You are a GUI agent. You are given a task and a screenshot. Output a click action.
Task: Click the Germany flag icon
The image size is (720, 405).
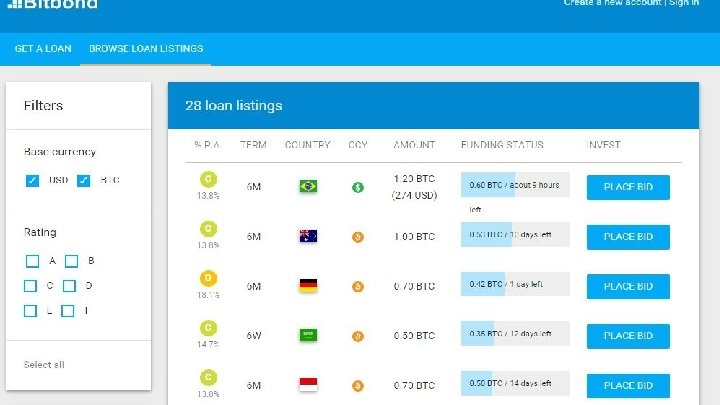[x=308, y=286]
